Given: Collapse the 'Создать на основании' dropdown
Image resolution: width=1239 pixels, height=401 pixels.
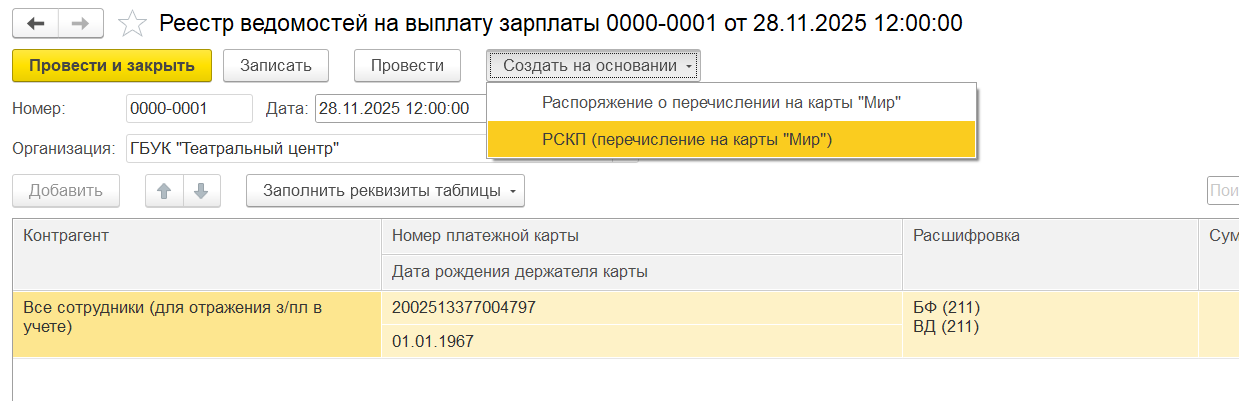Looking at the screenshot, I should [x=594, y=65].
